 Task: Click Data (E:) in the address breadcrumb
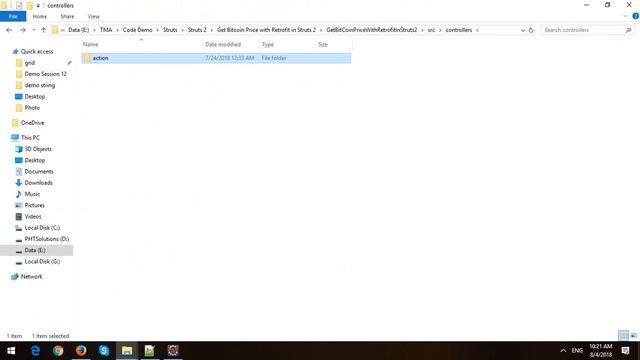coord(78,30)
